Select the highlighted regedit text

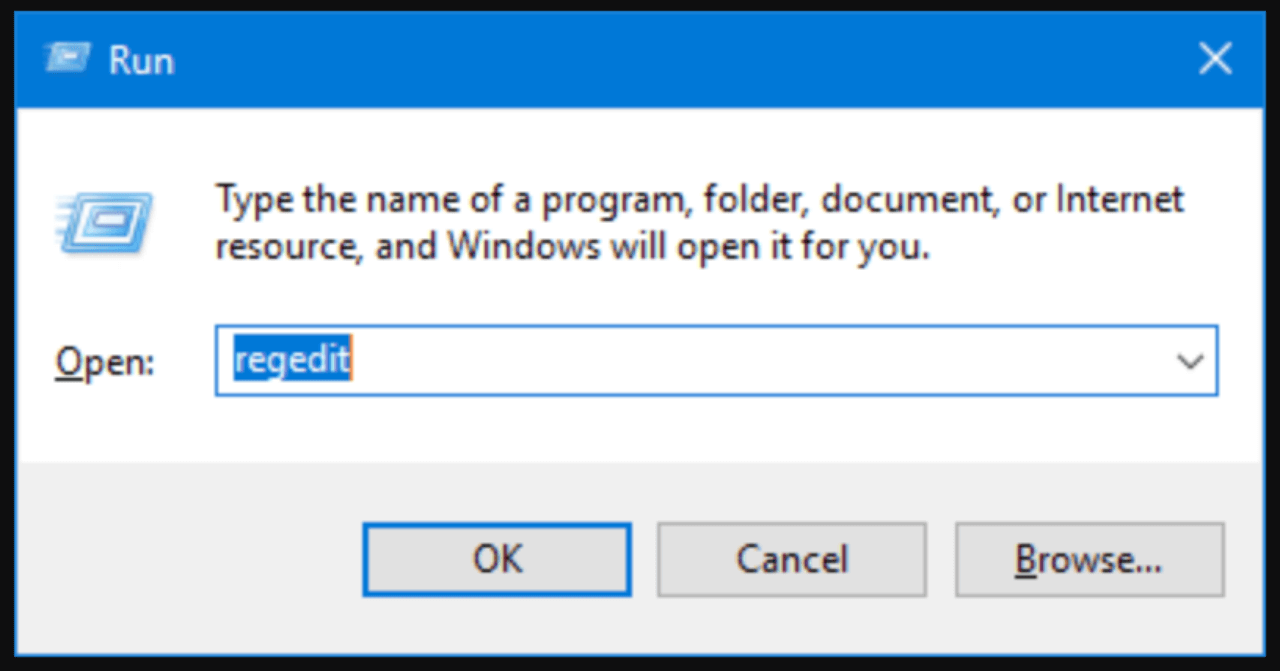[x=291, y=360]
